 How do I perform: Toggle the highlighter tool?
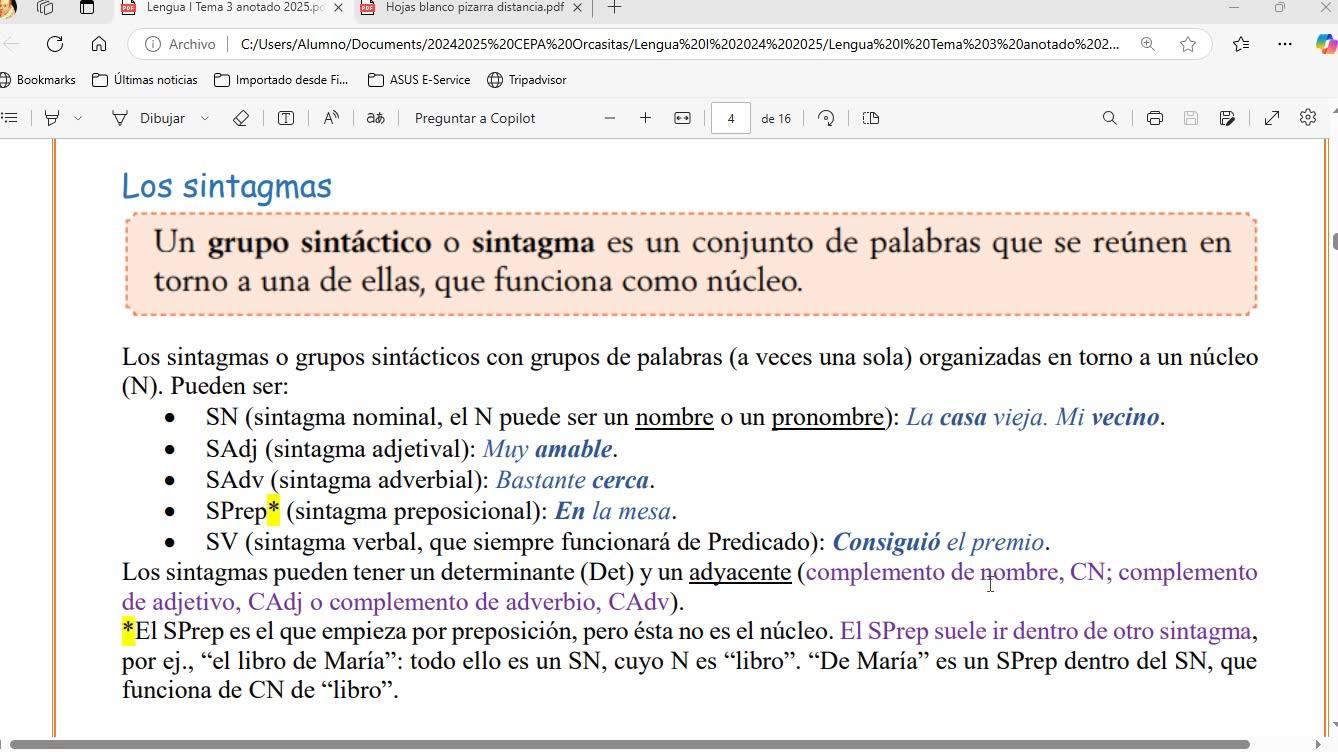(52, 118)
